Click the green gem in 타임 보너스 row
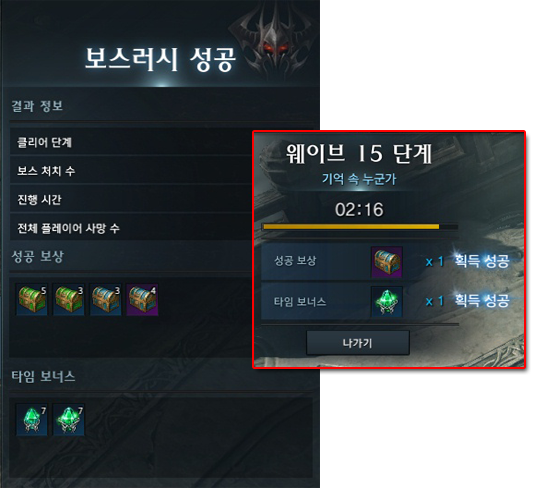Screen dimensions: 533x488 click(387, 302)
